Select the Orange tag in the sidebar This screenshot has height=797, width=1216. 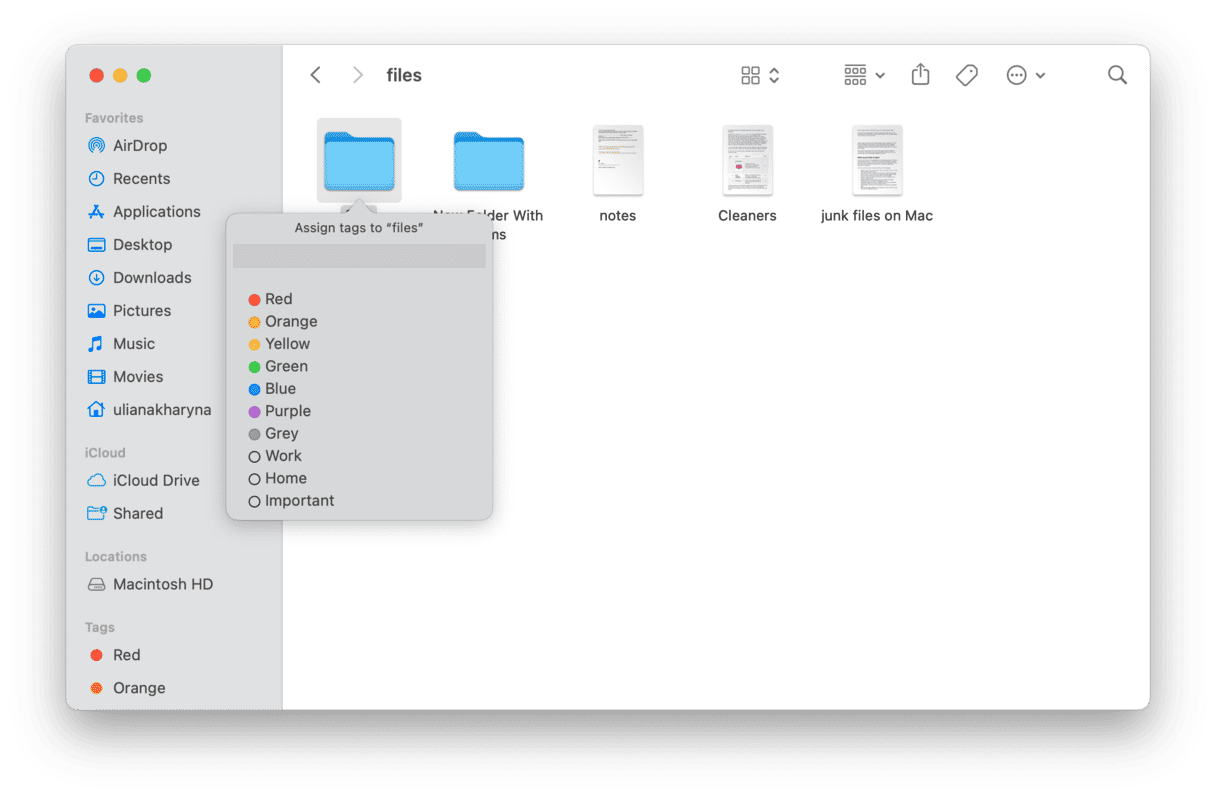(x=127, y=688)
